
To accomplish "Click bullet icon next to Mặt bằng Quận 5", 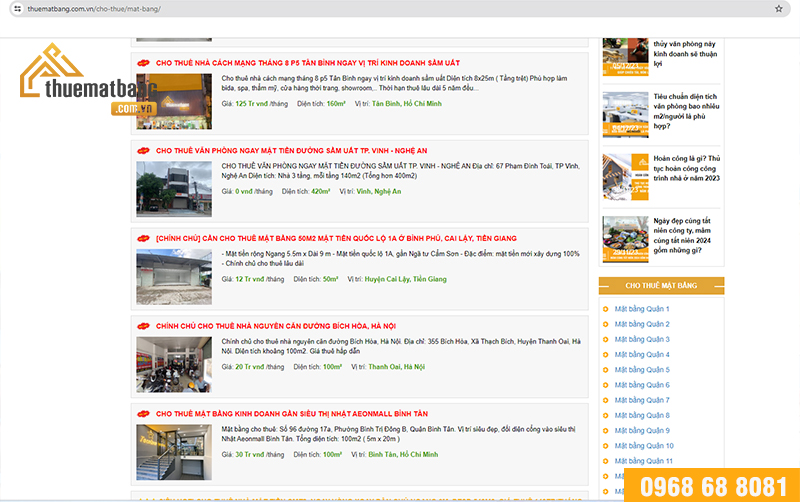I will point(606,370).
